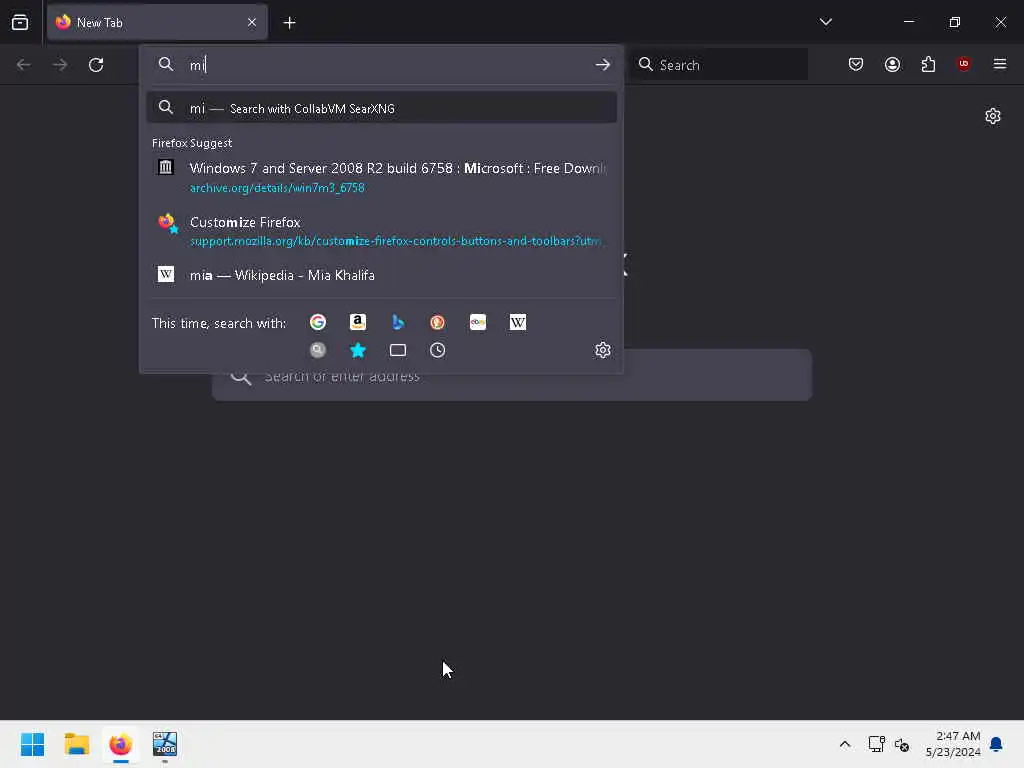Click the archive.org/details/win7m3_6758 URL
Image resolution: width=1024 pixels, height=768 pixels.
[x=277, y=188]
